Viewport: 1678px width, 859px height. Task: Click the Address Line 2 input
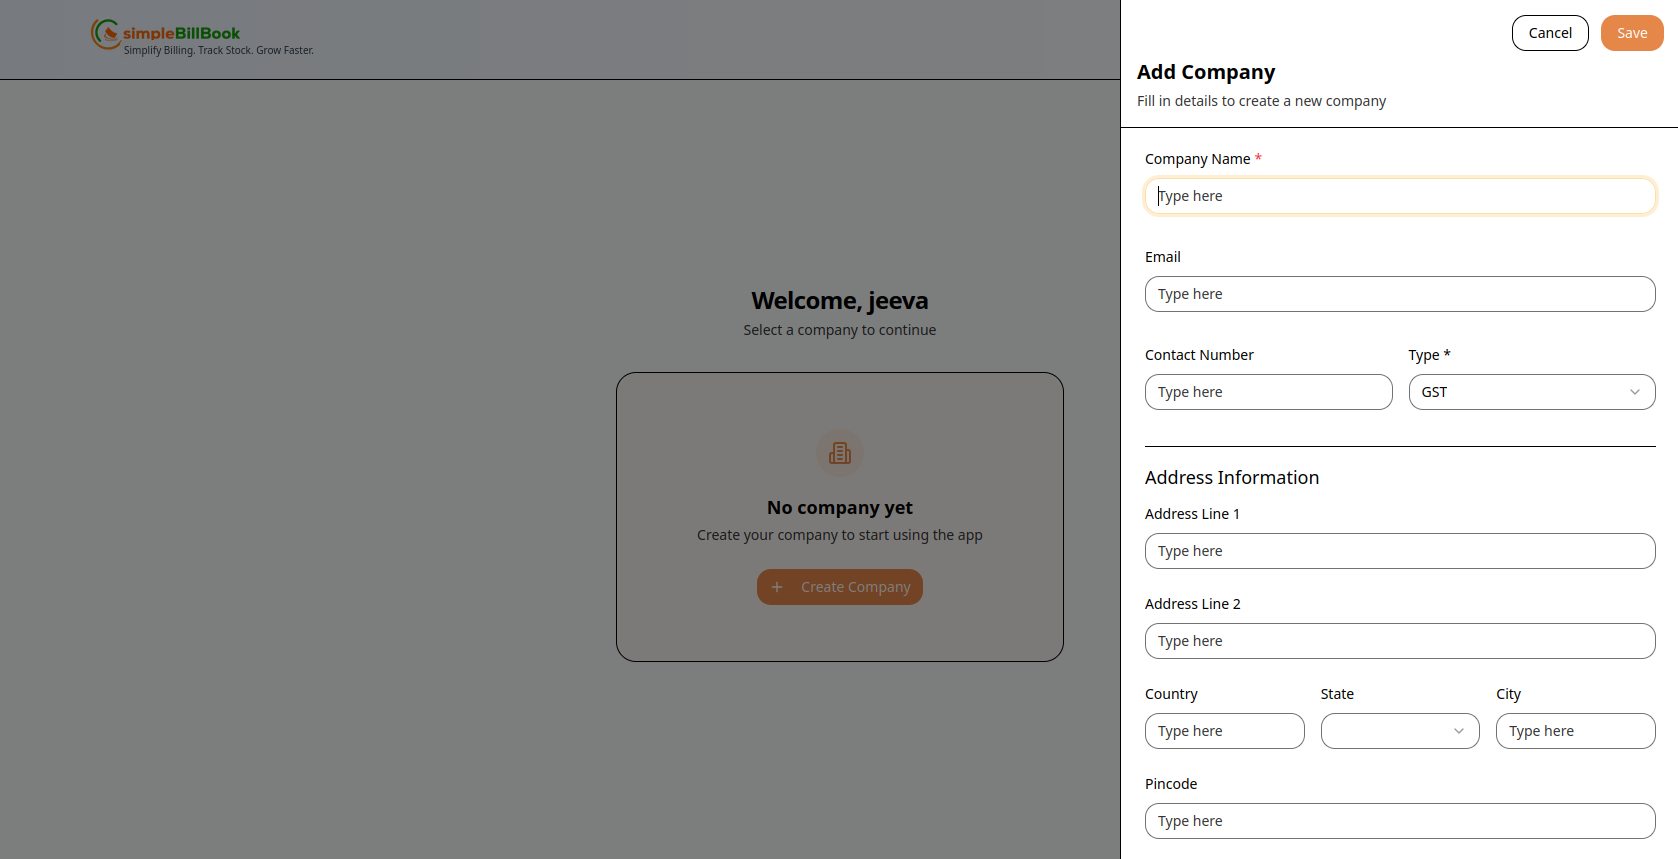pos(1400,641)
